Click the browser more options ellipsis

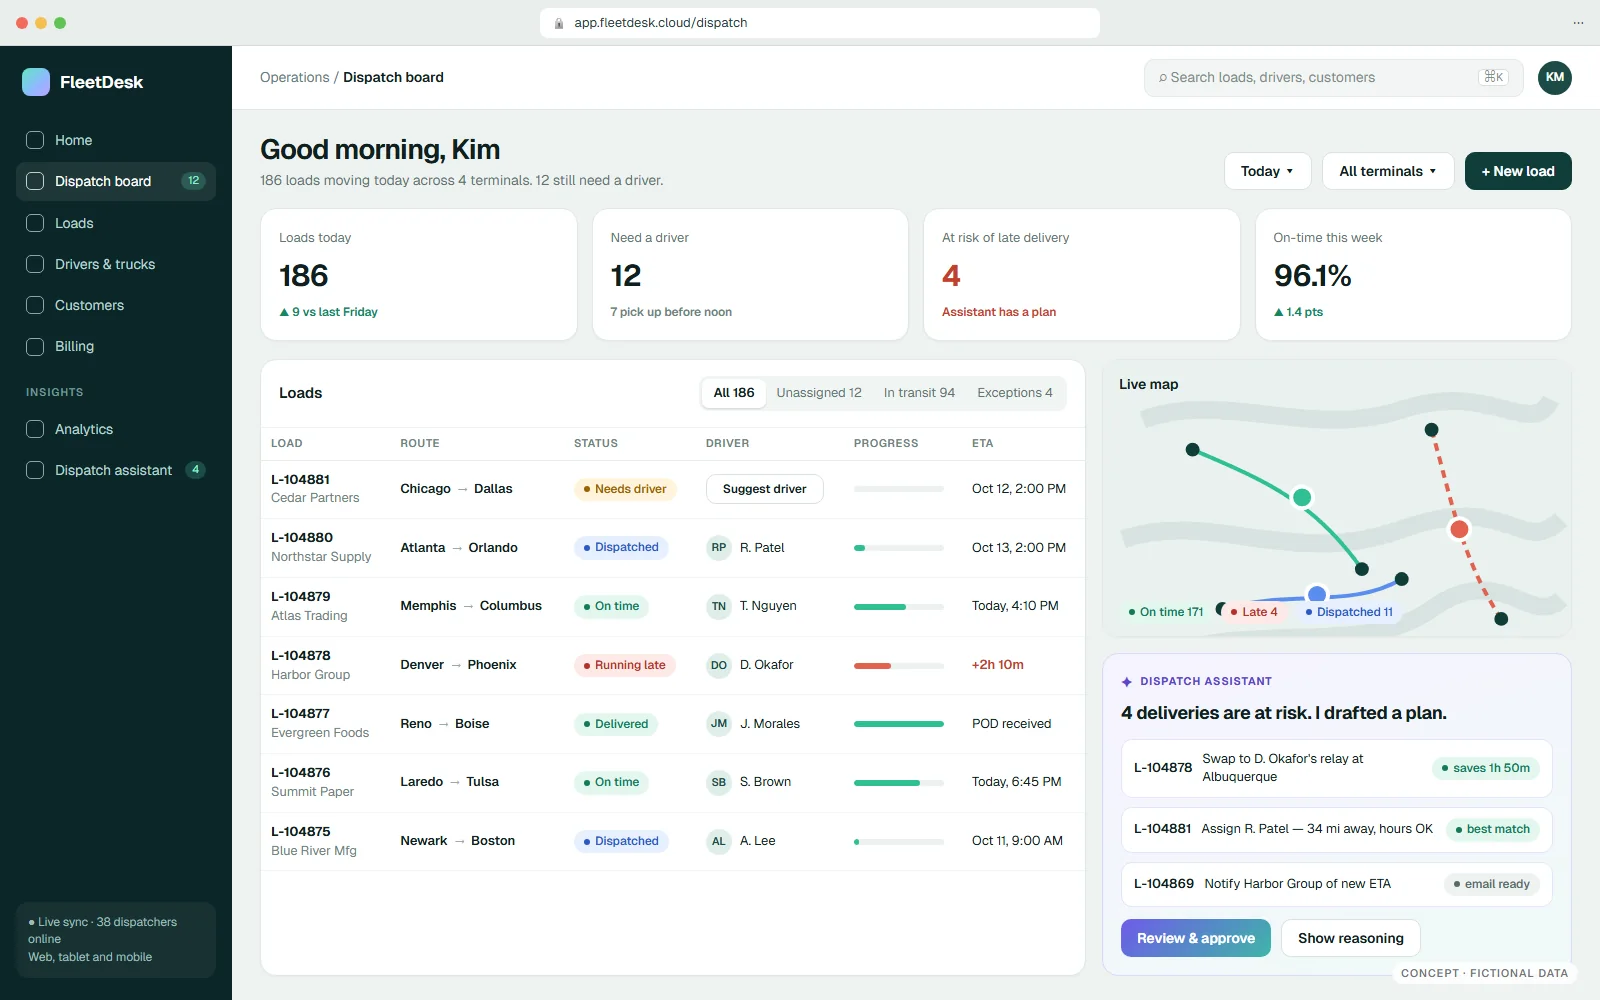click(1578, 23)
